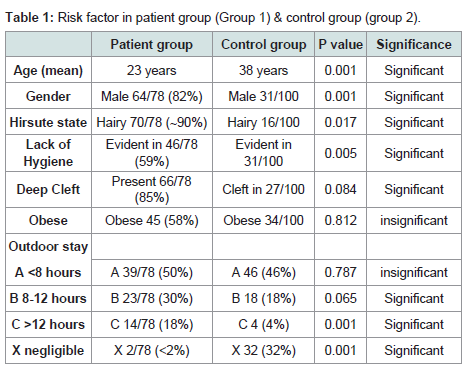Screen dimensions: 465x367
Task: Select the Significance column header
Action: click(x=414, y=44)
